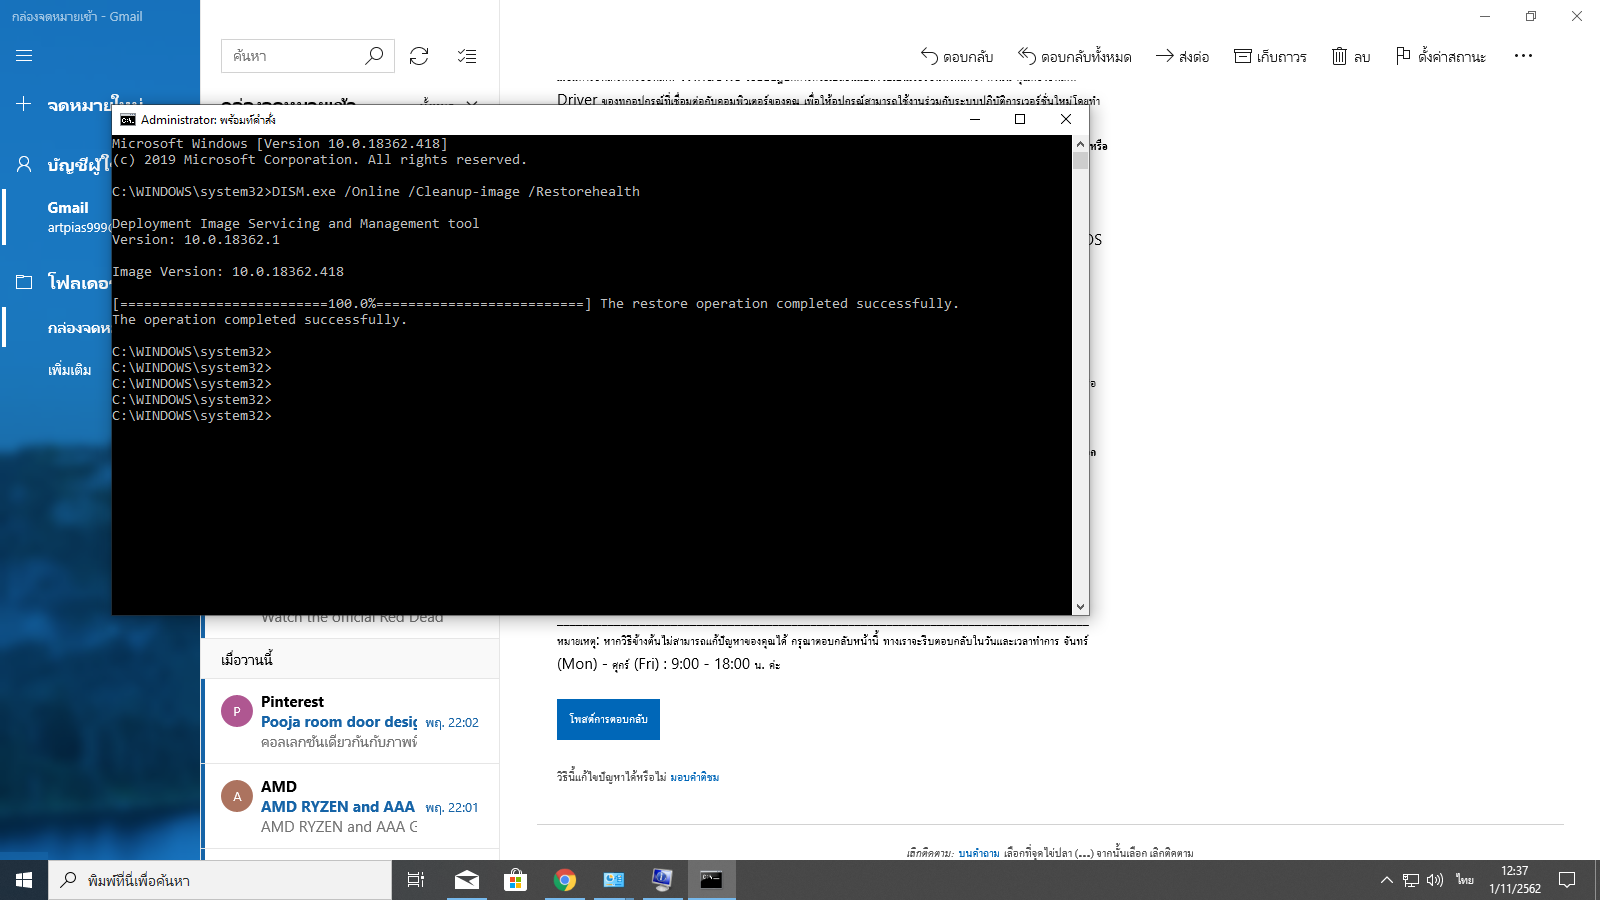The image size is (1600, 900).
Task: Open Google Chrome from taskbar
Action: (565, 880)
